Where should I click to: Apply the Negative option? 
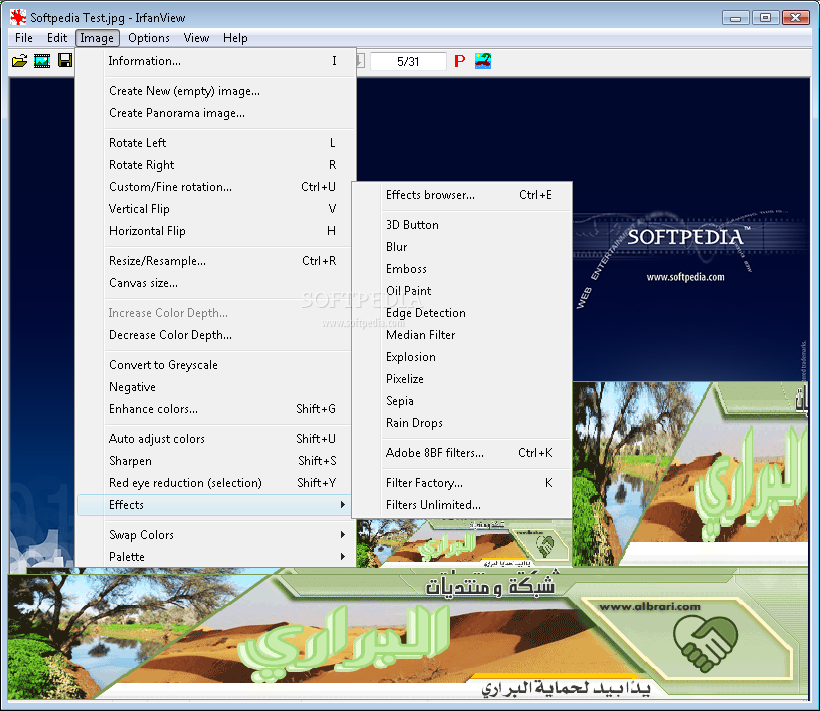[x=216, y=387]
